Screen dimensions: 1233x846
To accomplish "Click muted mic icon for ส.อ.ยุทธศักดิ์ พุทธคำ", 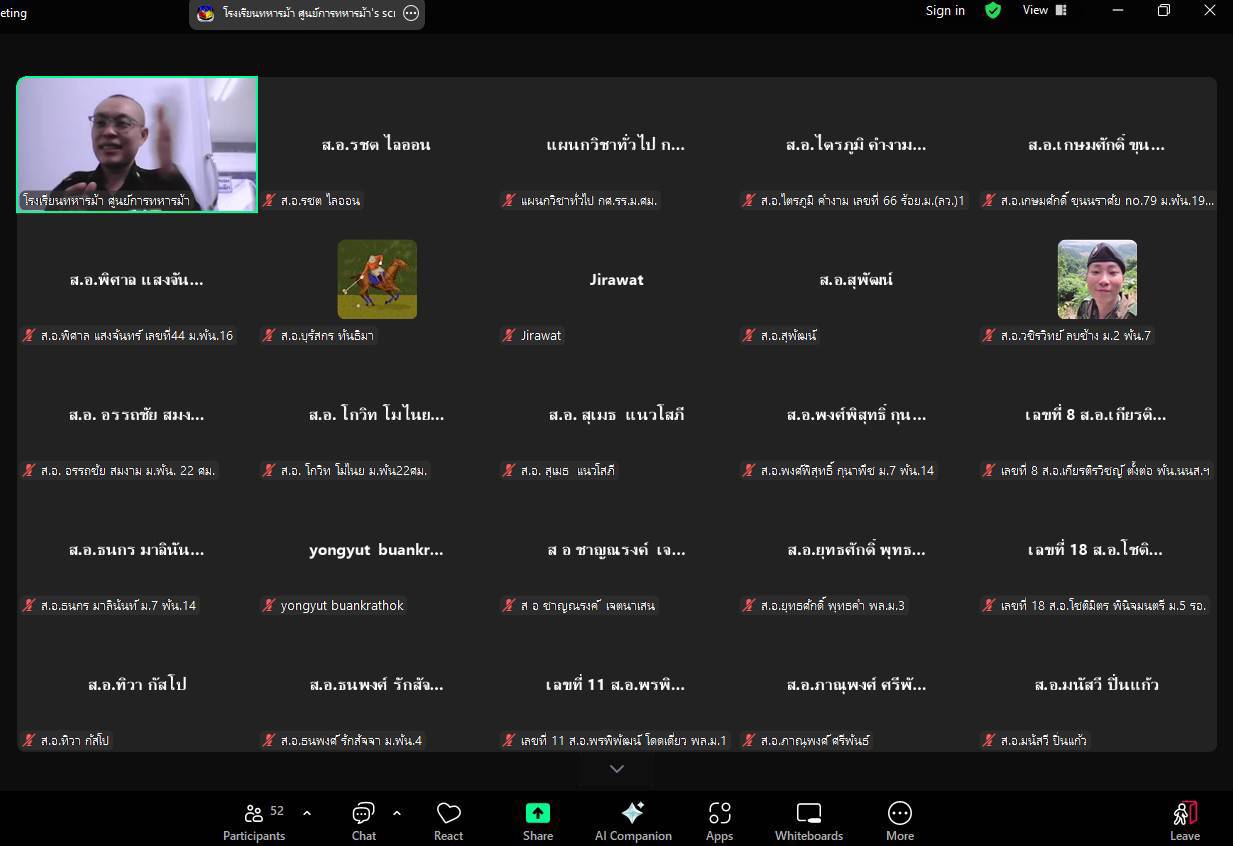I will coord(749,605).
